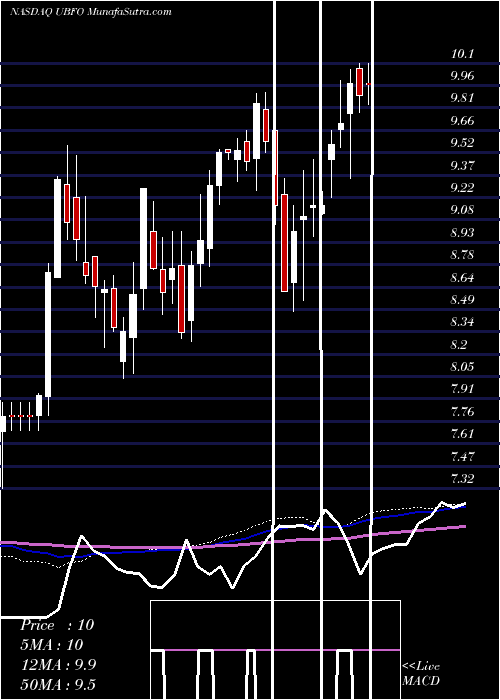Click the 8.2 price axis label

pyautogui.click(x=459, y=345)
